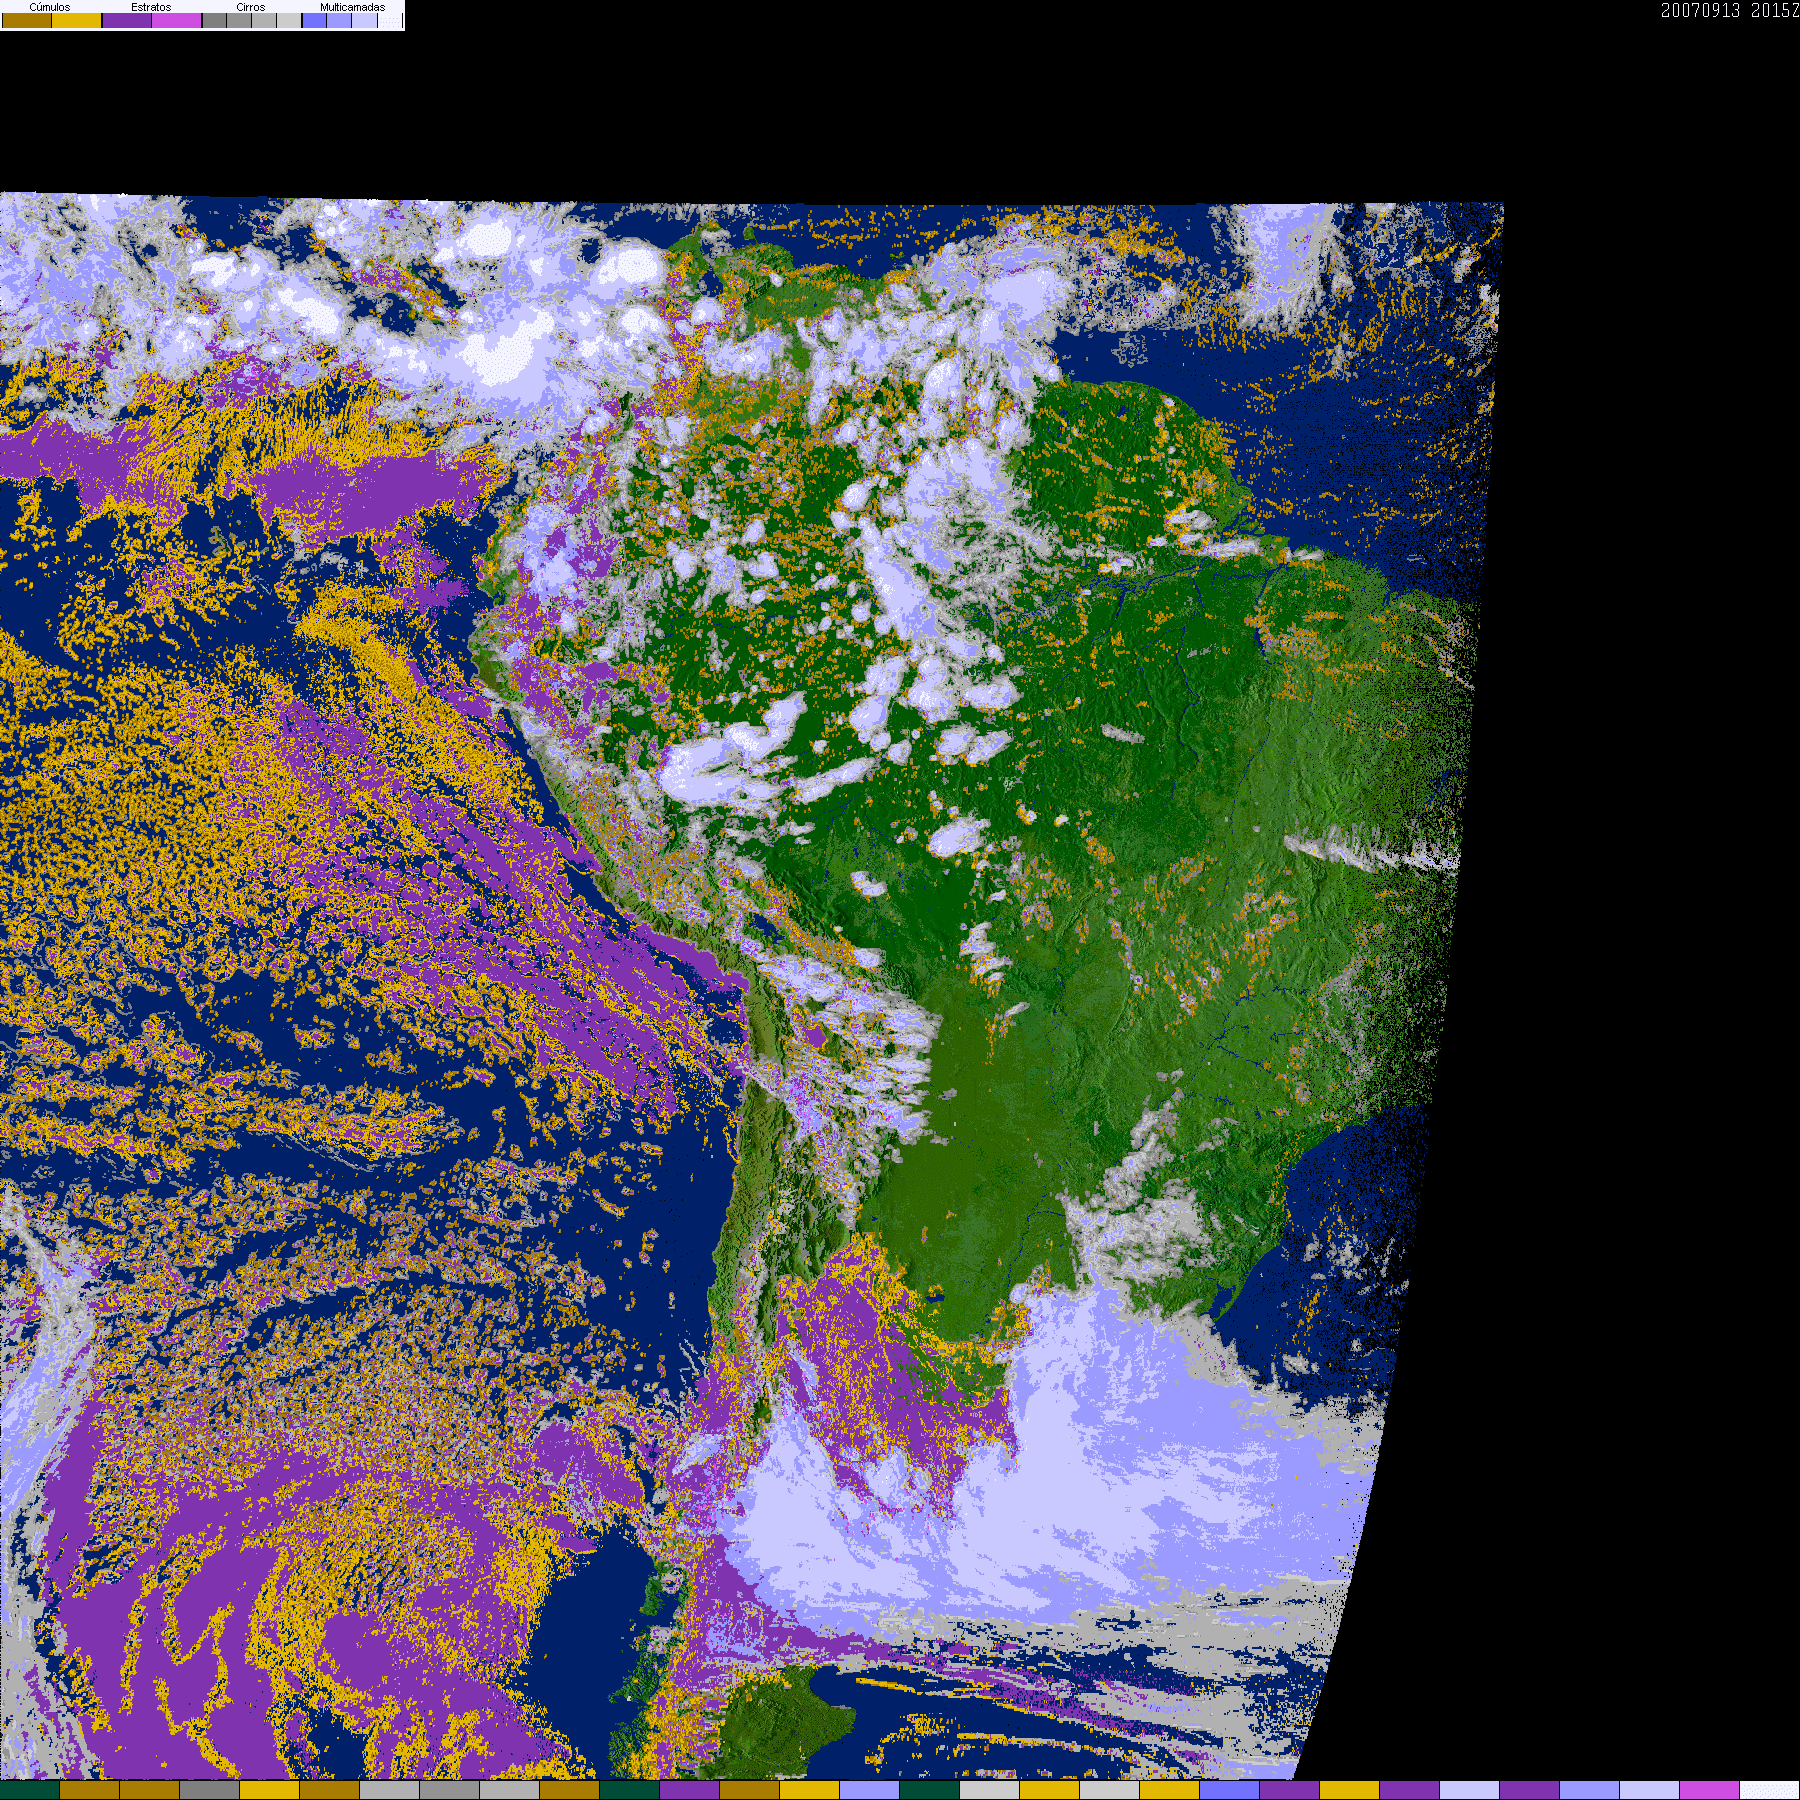Click the 'Cúmulos' legend label
The width and height of the screenshot is (1800, 1800).
(x=50, y=7)
